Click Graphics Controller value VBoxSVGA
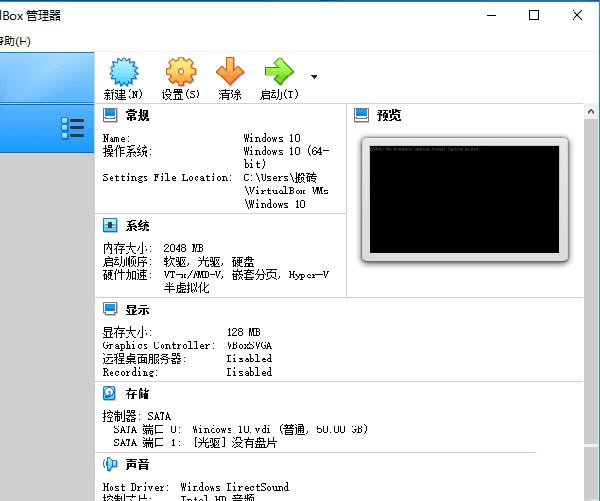Viewport: 600px width, 501px height. (249, 345)
